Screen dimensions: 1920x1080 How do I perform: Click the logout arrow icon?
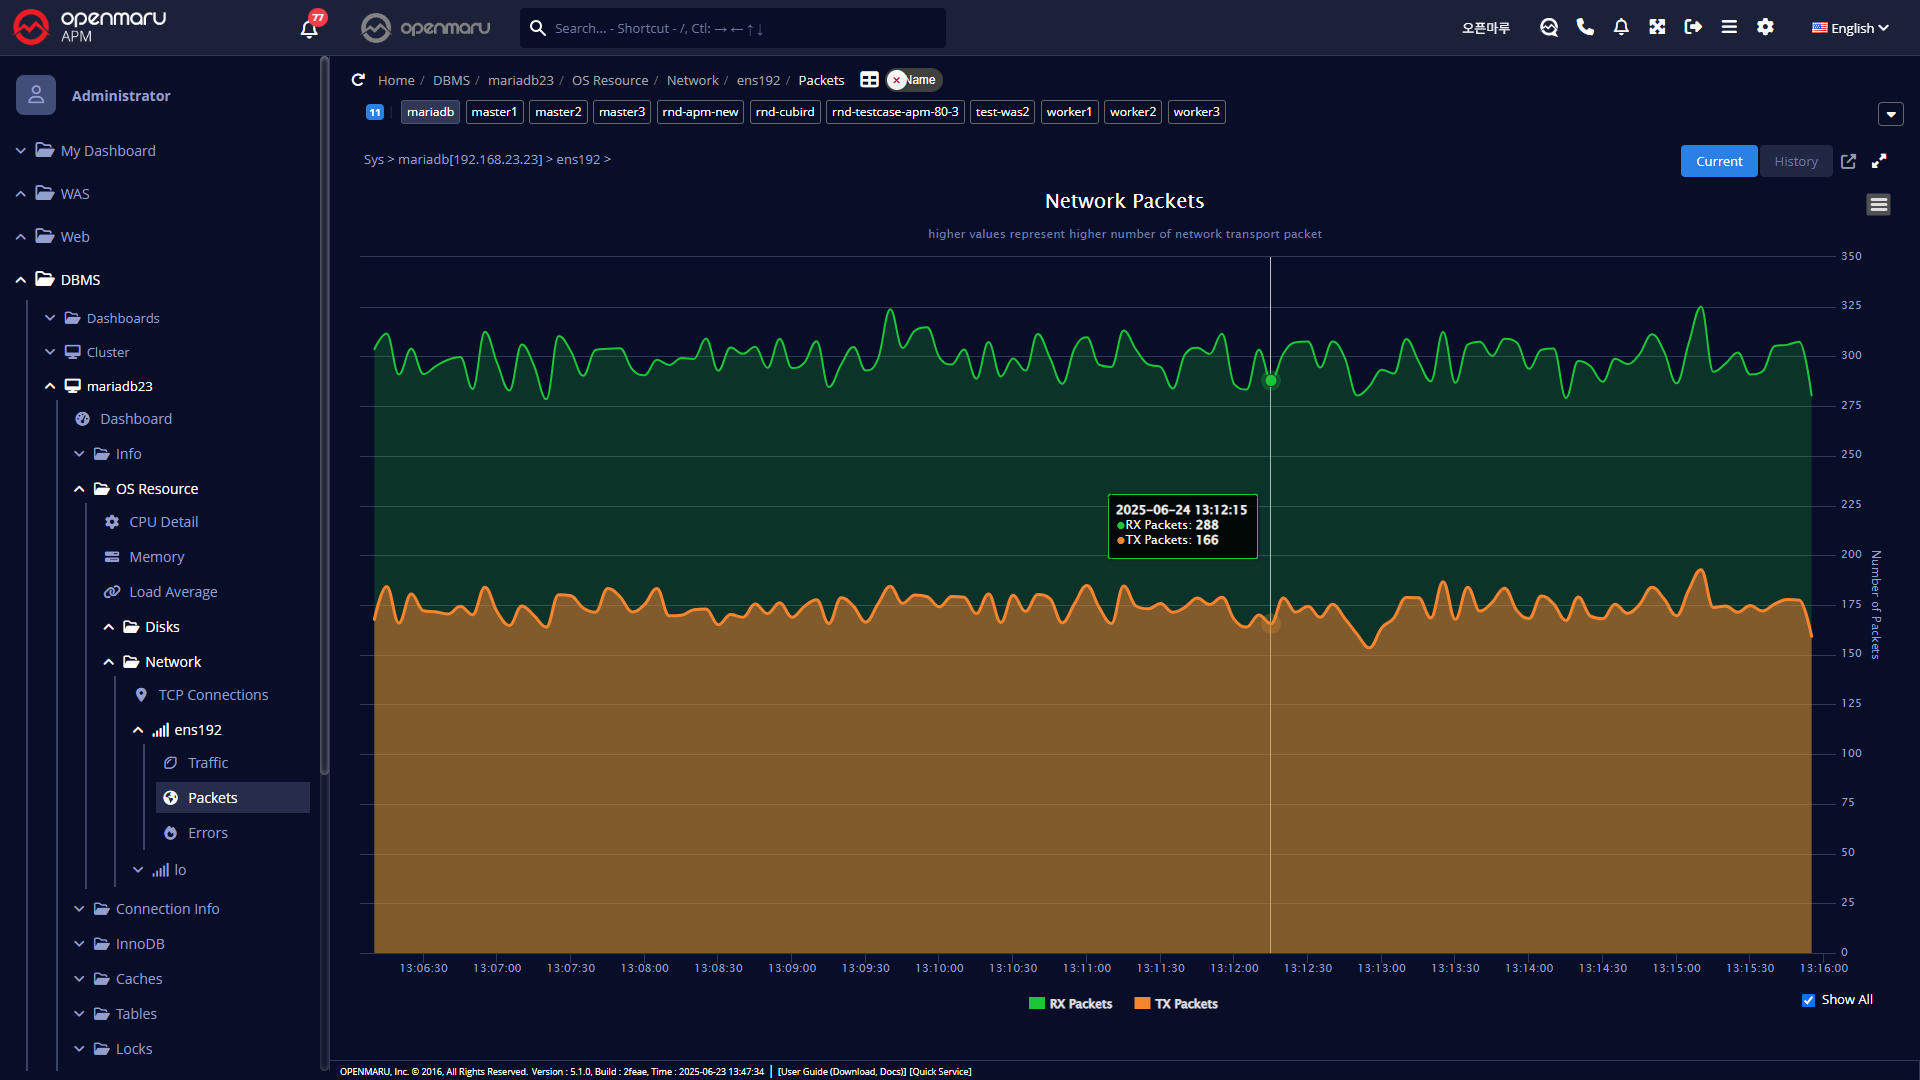[x=1693, y=27]
